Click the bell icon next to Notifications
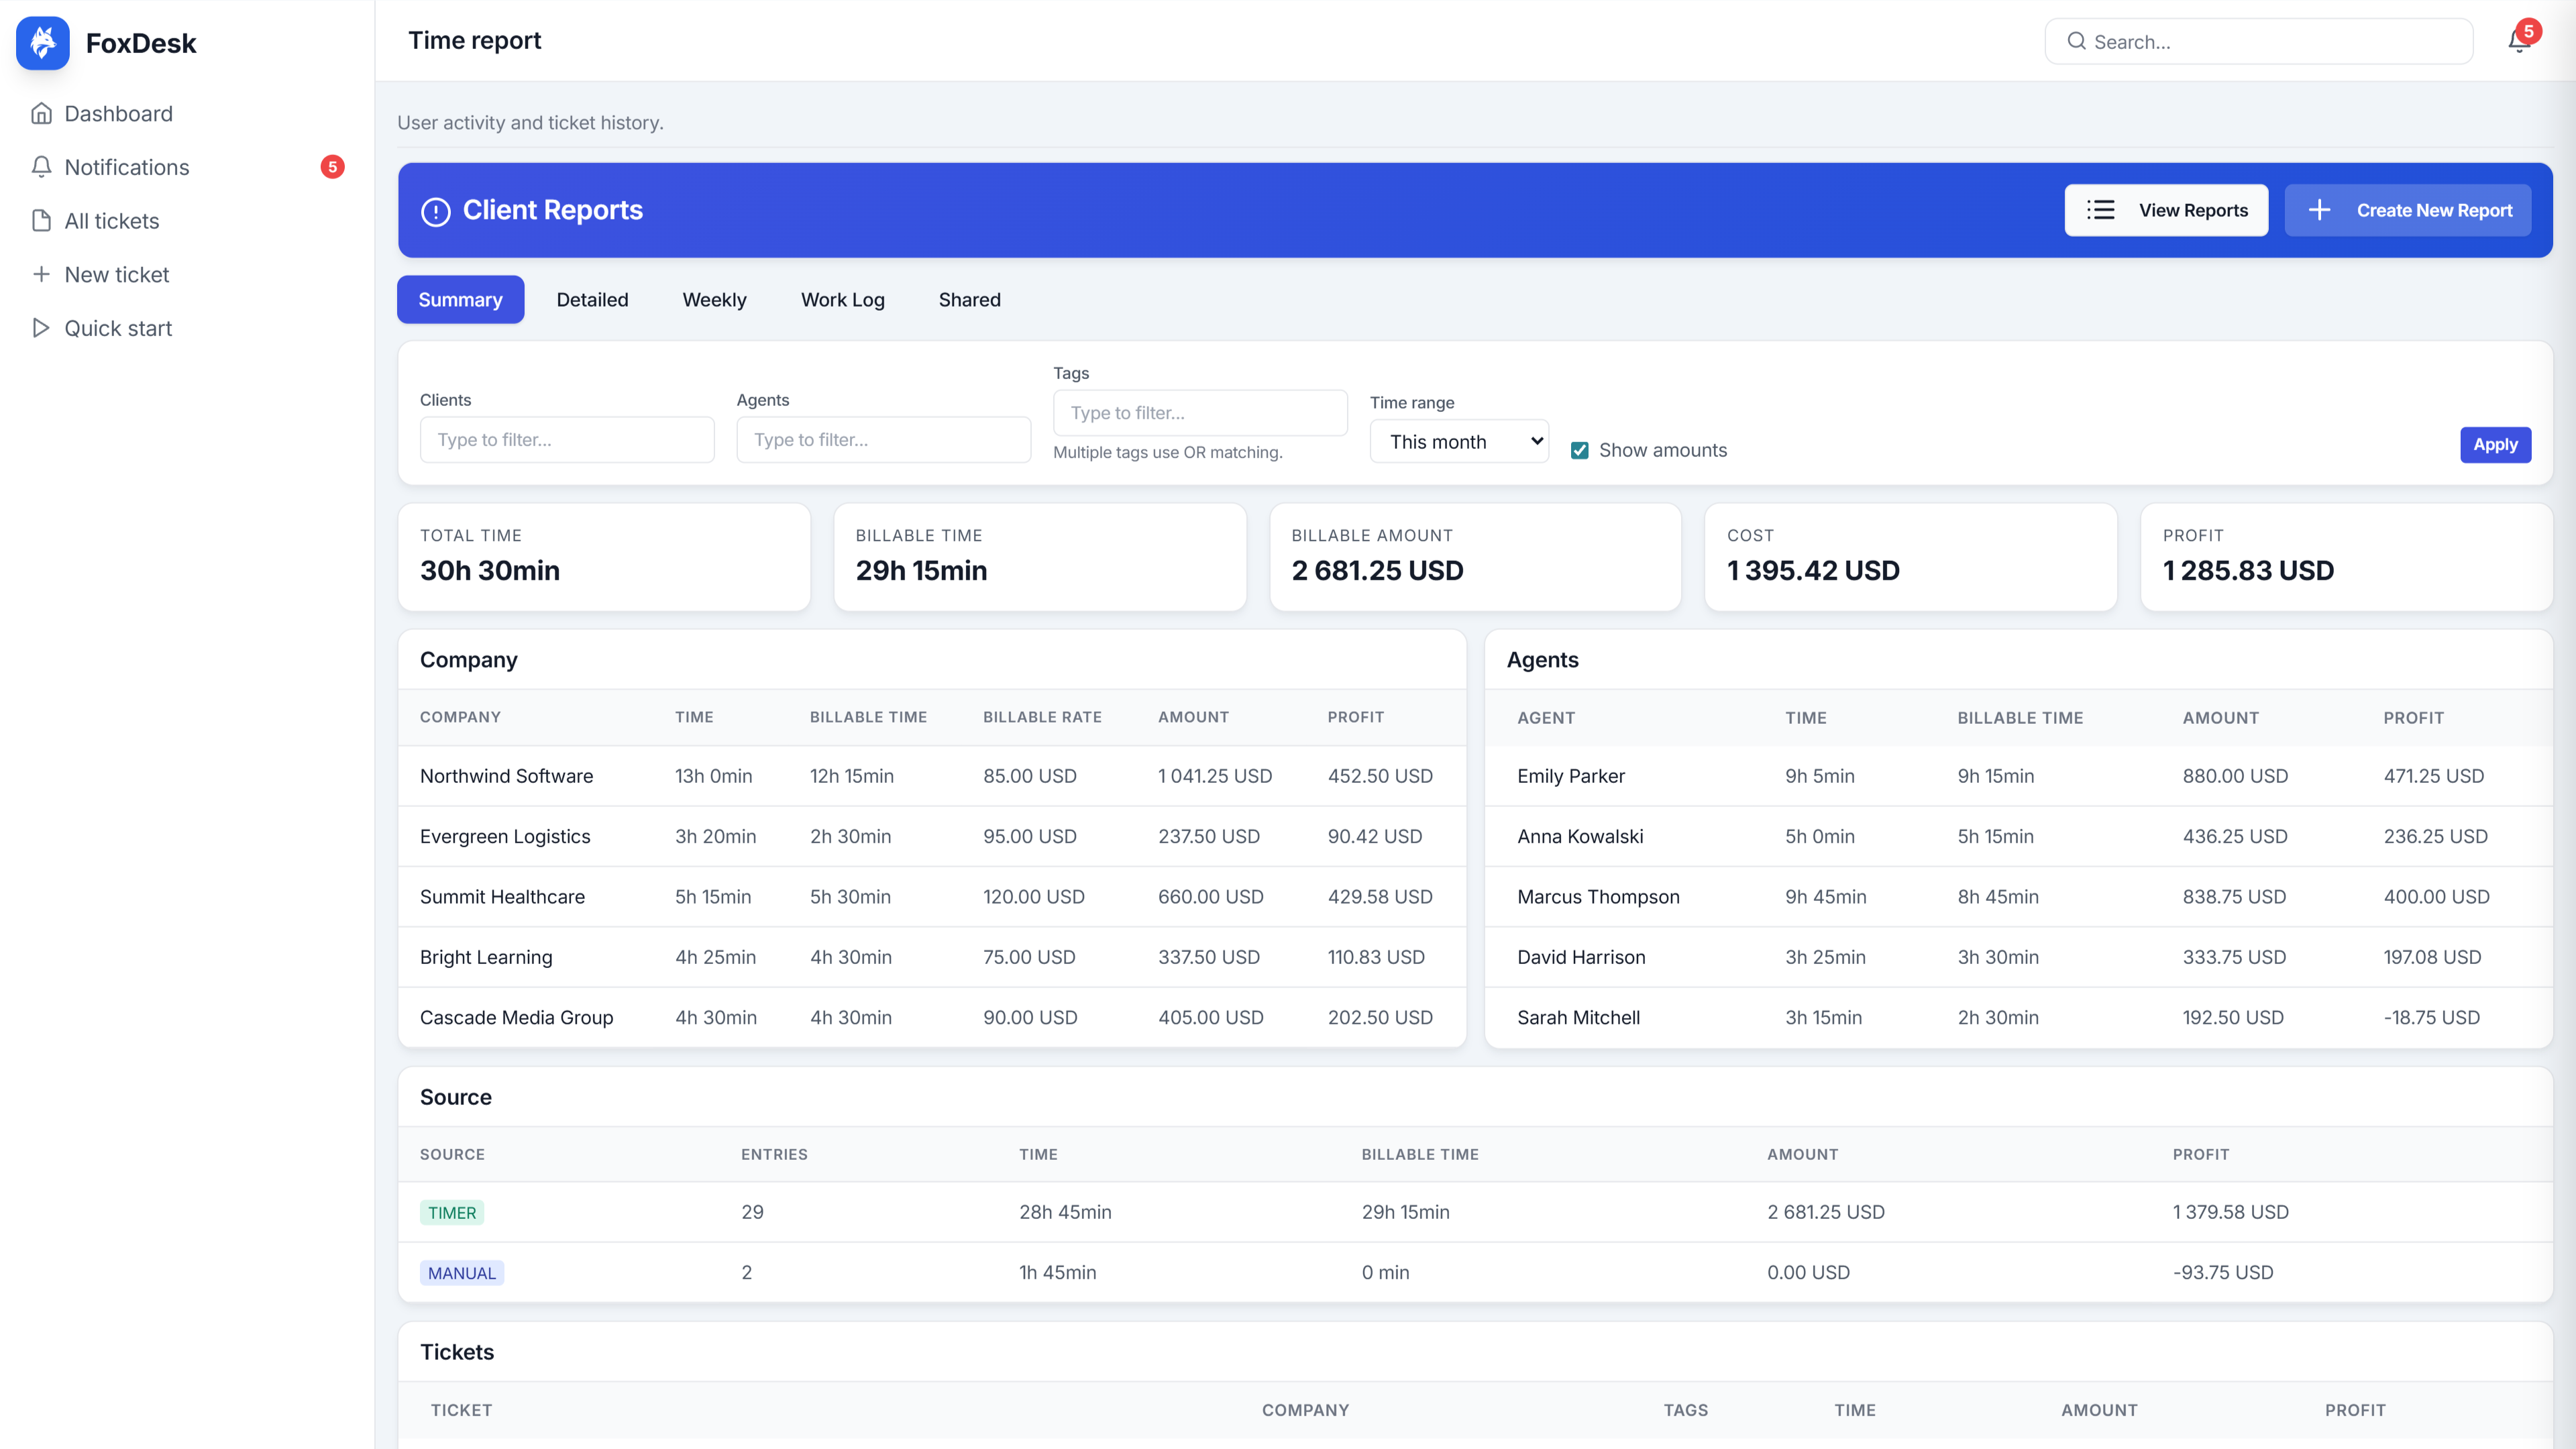The height and width of the screenshot is (1449, 2576). [x=41, y=167]
